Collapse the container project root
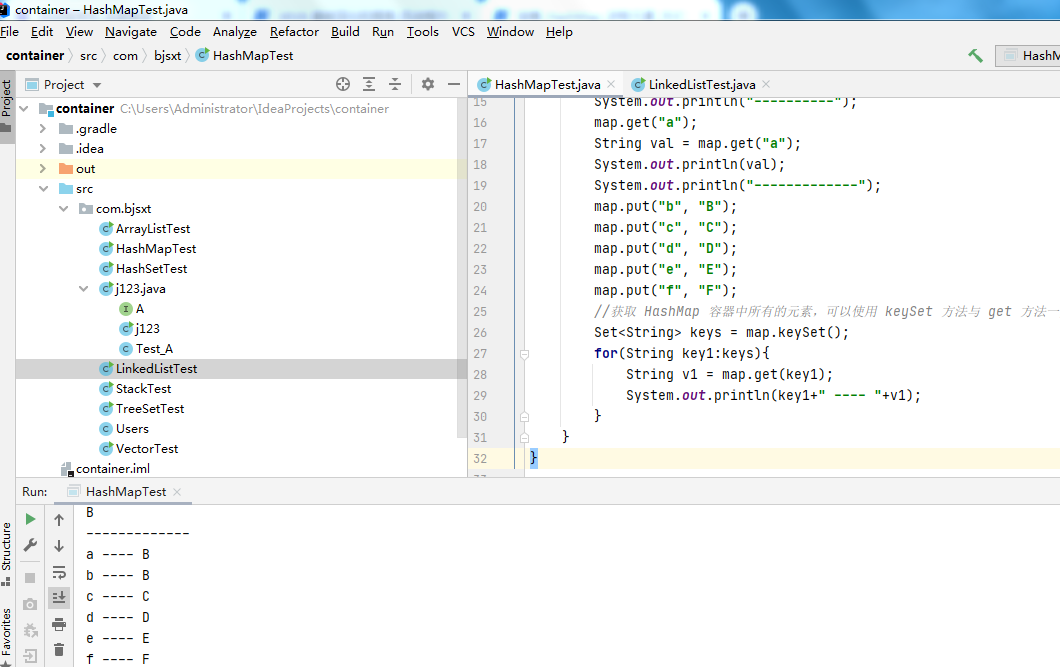Screen dimensions: 1060x667 [x=24, y=108]
